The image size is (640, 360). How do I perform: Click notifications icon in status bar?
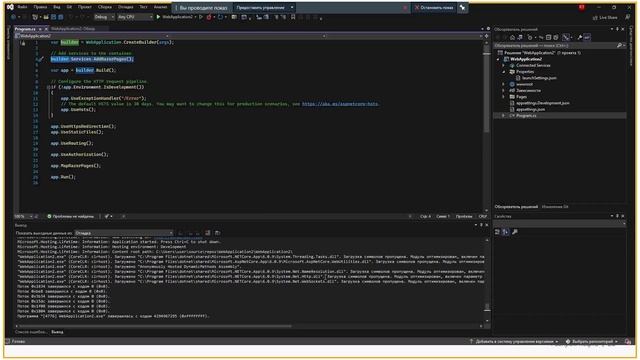click(x=628, y=342)
